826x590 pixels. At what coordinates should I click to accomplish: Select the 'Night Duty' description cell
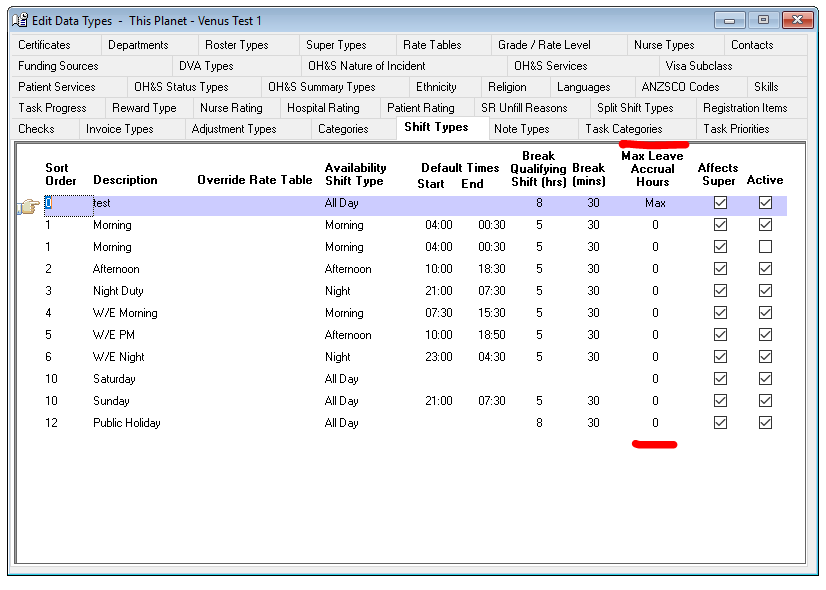coord(118,291)
